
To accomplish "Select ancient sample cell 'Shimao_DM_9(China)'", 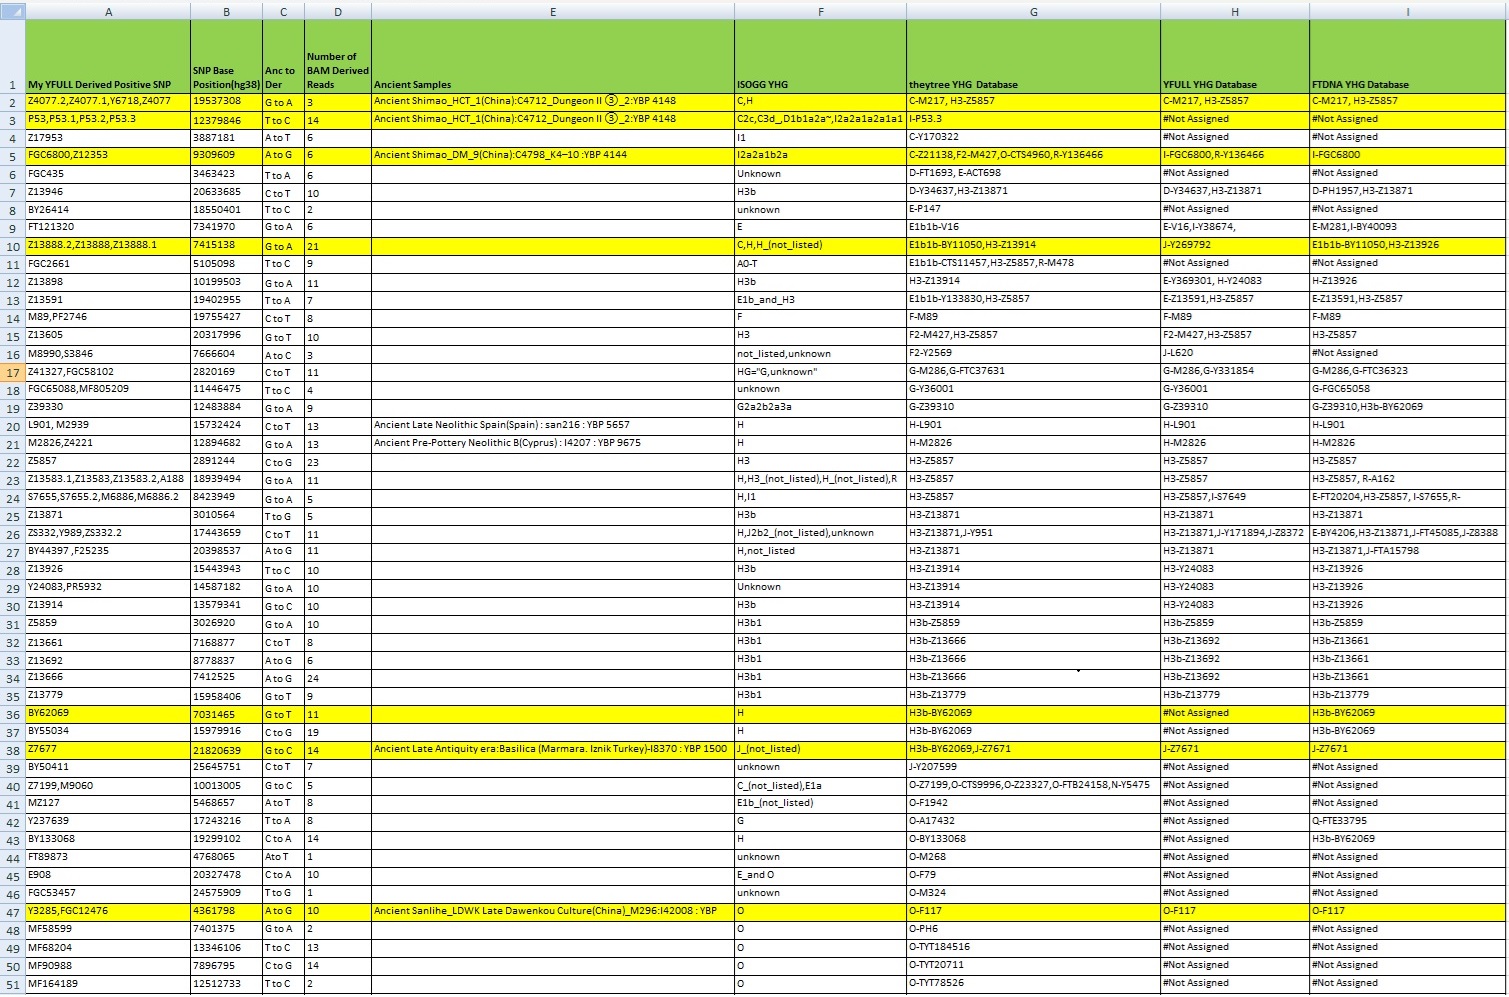I will tap(553, 155).
